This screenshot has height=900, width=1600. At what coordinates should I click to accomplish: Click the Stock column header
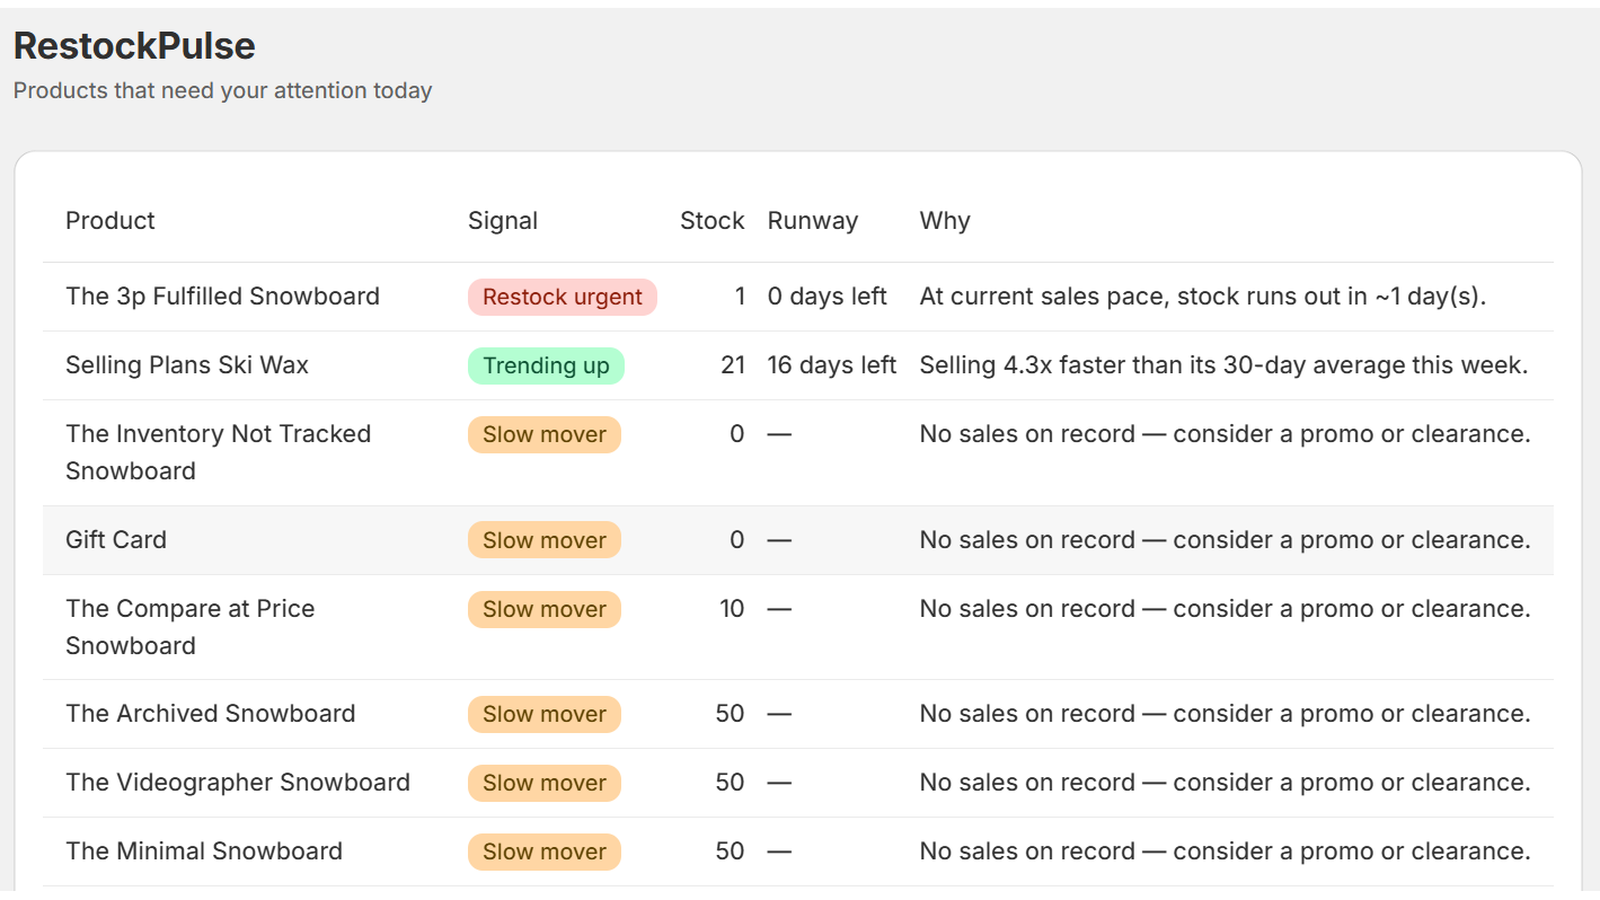pos(712,221)
